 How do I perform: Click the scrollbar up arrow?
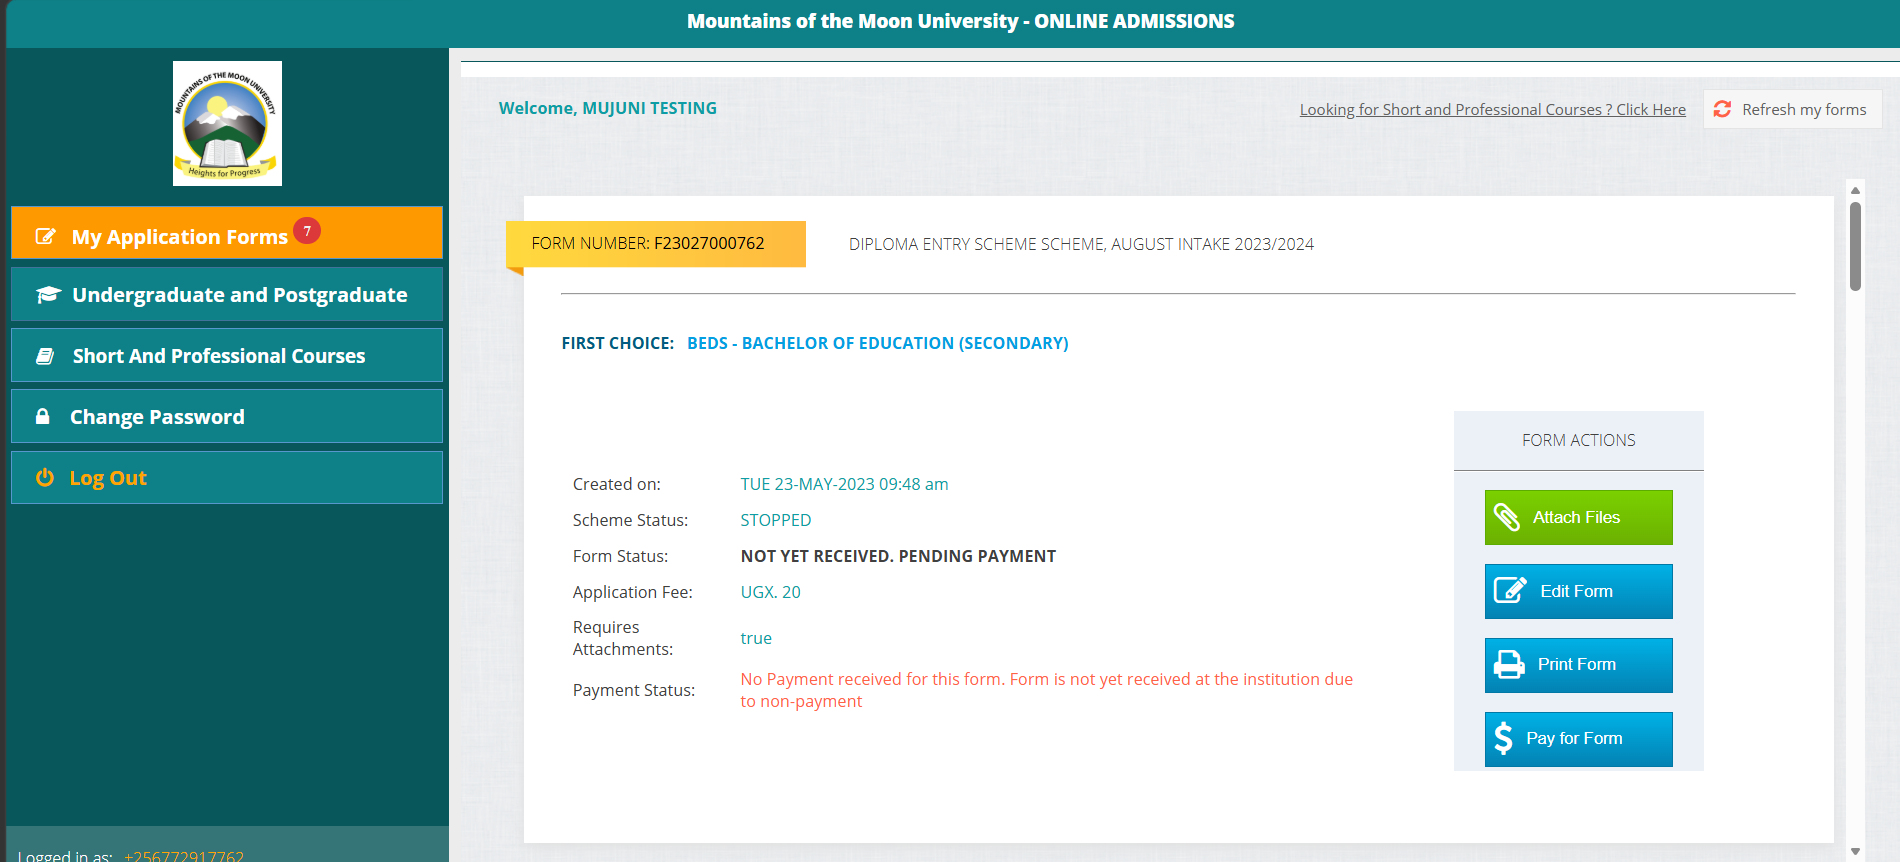[x=1855, y=190]
